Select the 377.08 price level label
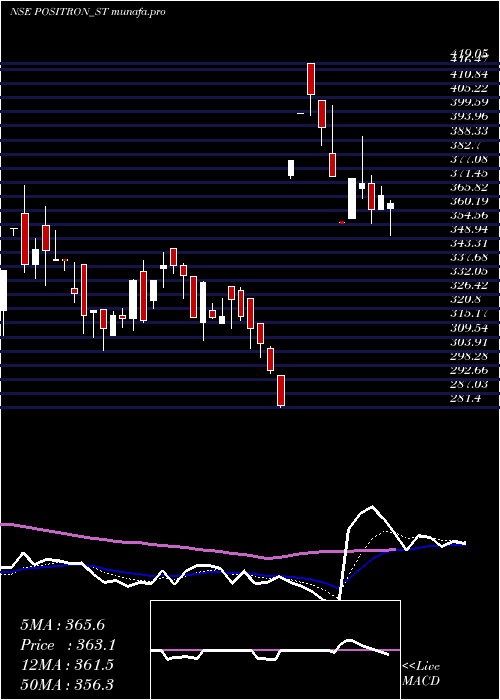The height and width of the screenshot is (700, 500). pyautogui.click(x=469, y=159)
